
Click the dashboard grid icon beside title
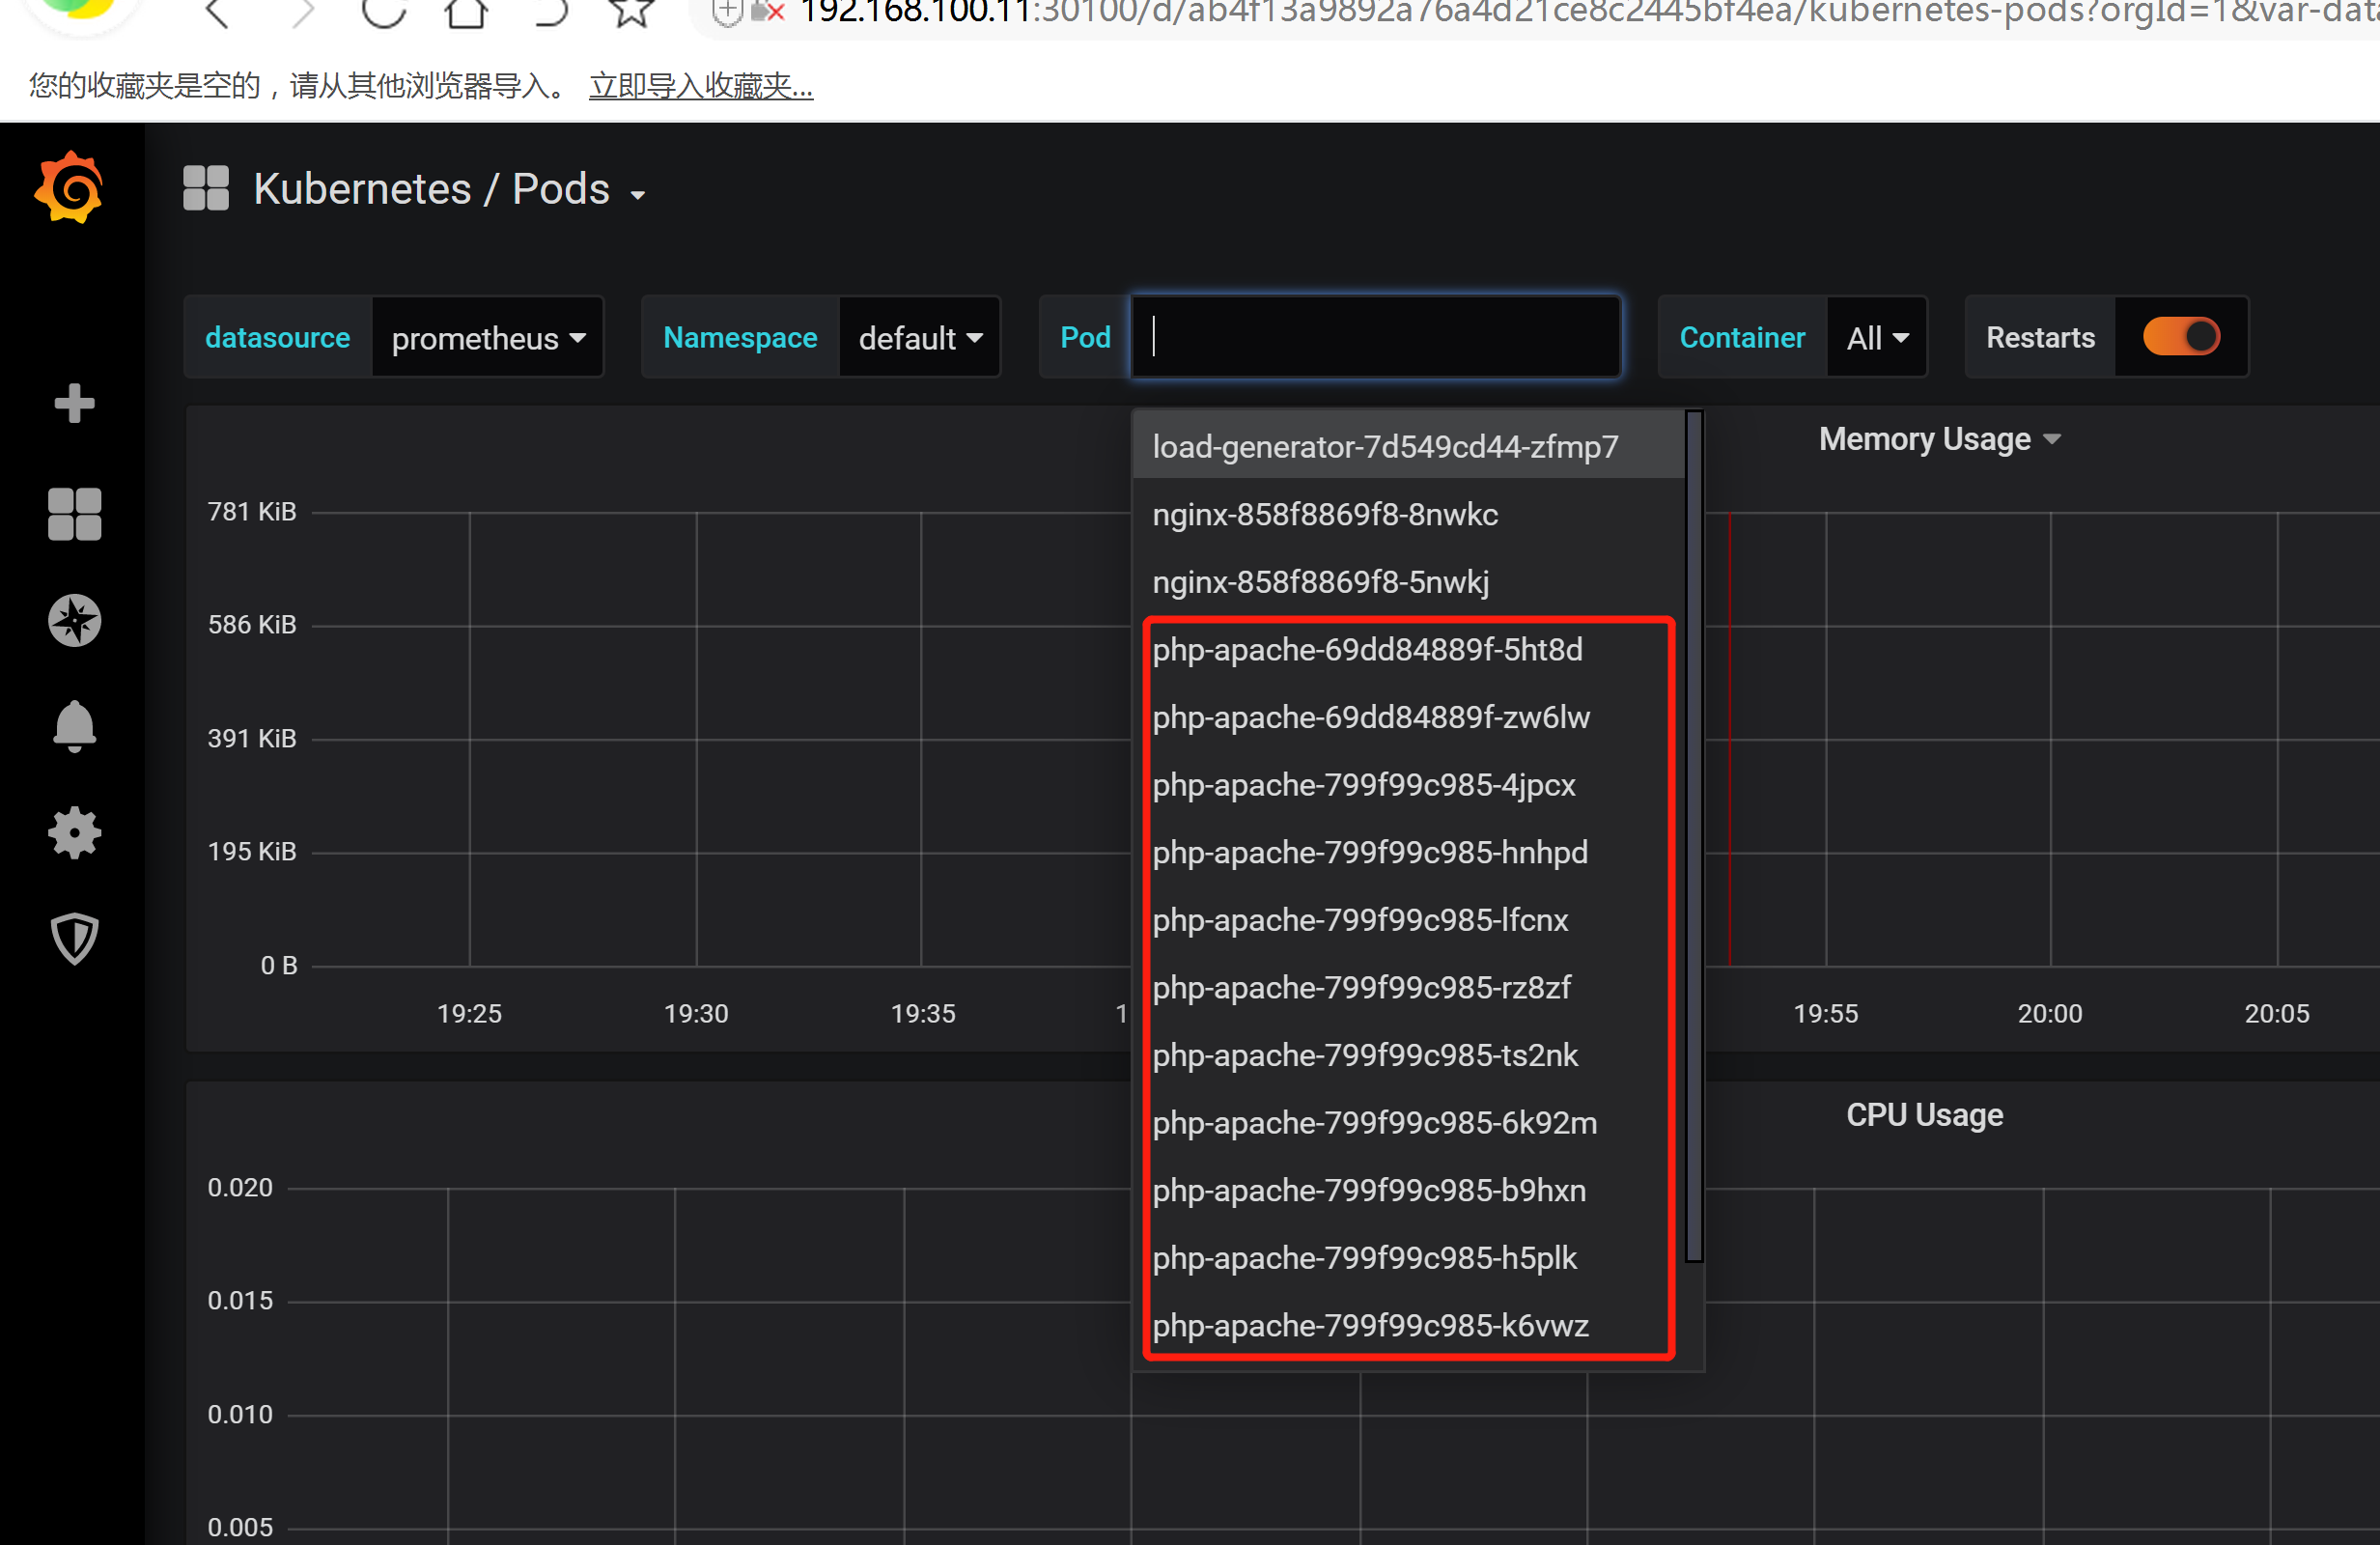pos(206,188)
